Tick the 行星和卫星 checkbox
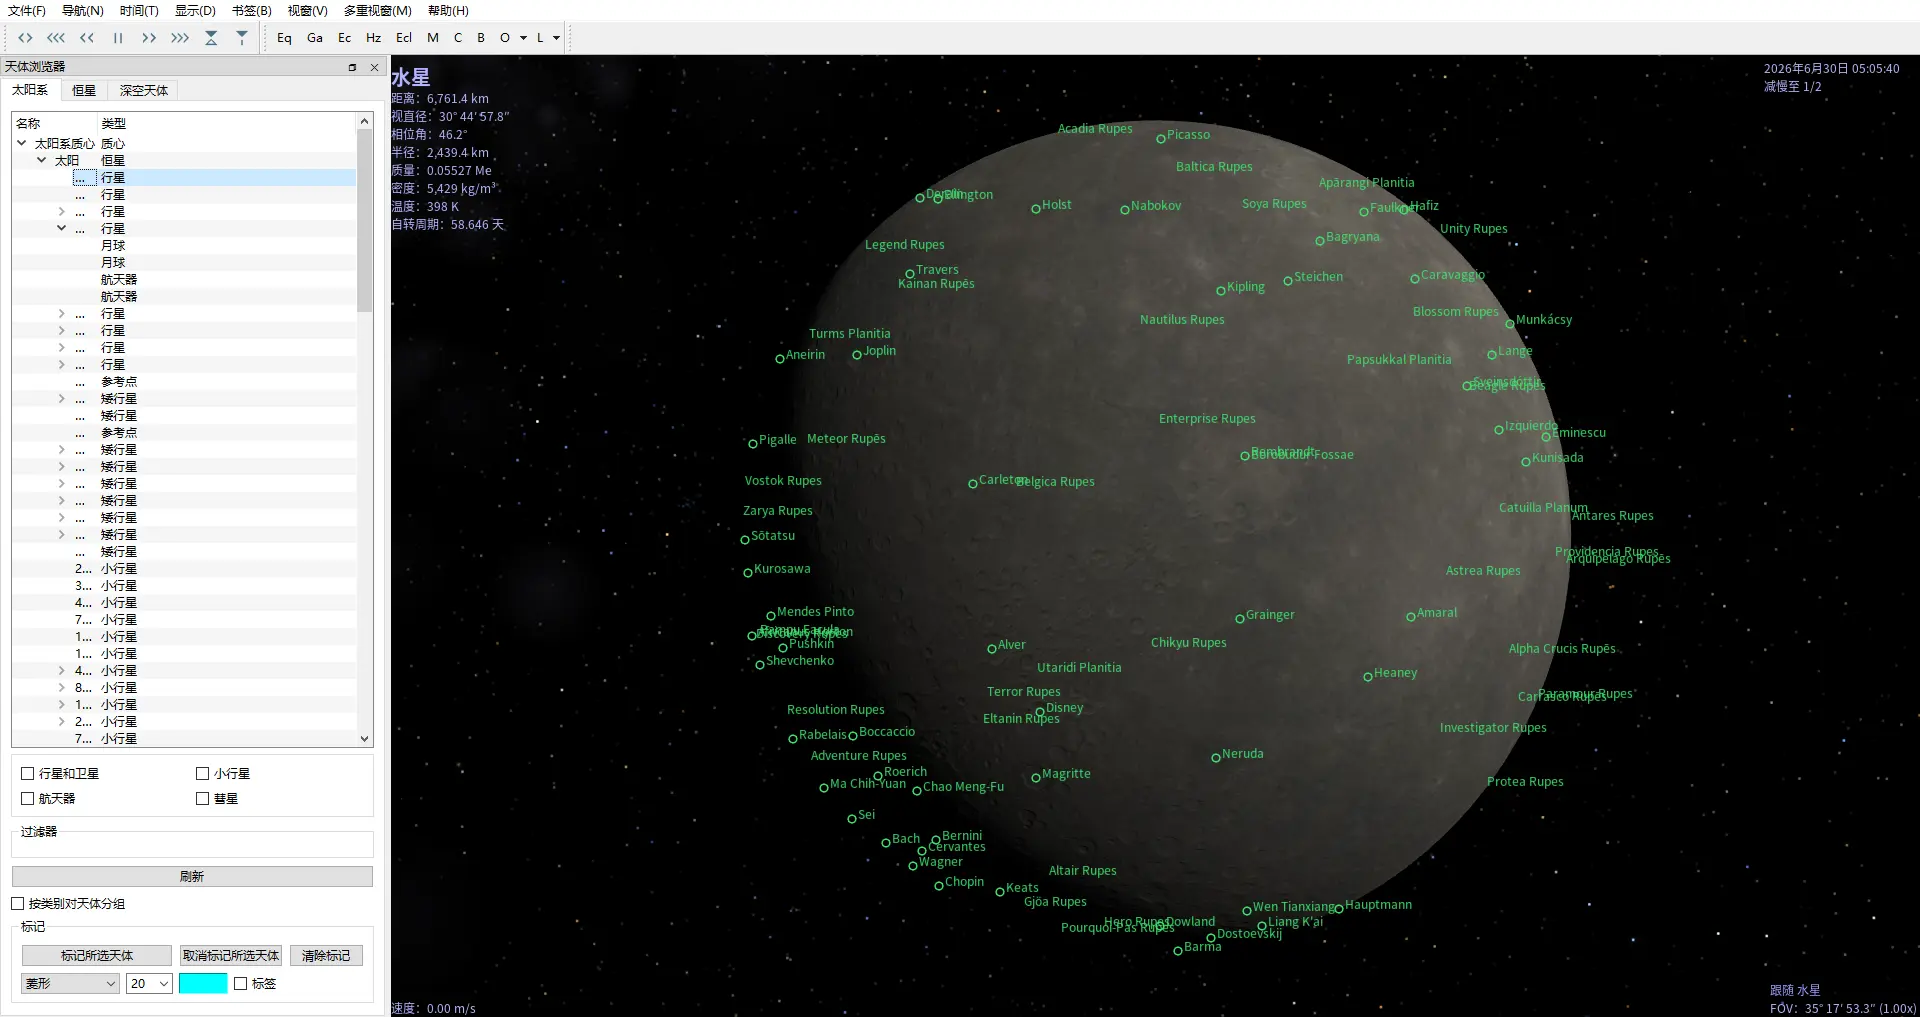This screenshot has width=1920, height=1017. click(x=28, y=774)
